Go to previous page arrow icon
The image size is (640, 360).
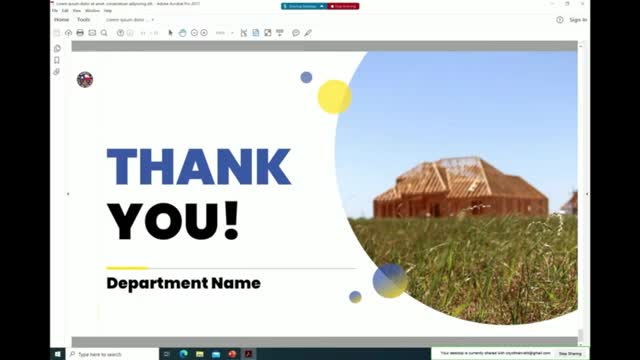(x=120, y=33)
